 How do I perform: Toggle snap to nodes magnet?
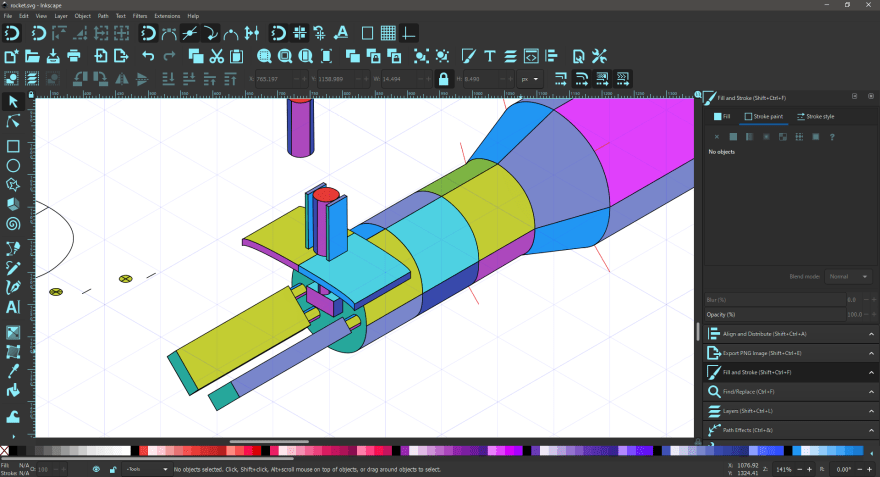coord(148,33)
